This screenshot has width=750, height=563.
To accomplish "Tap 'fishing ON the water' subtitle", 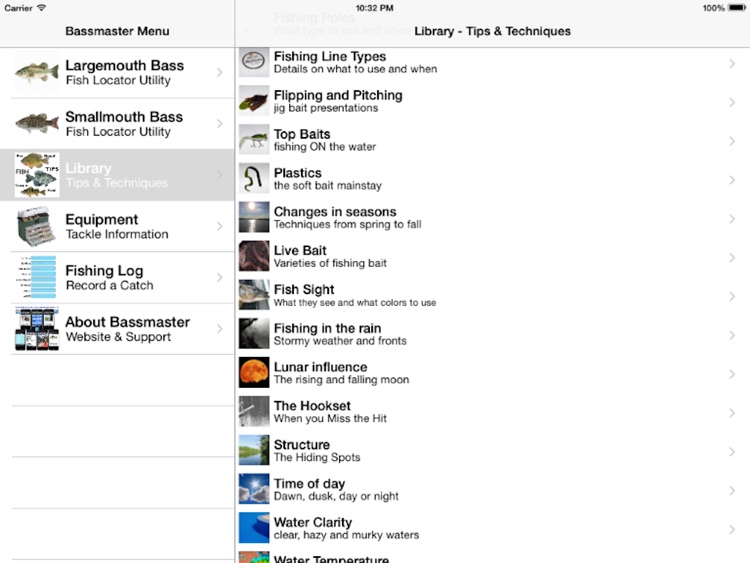I will point(325,147).
